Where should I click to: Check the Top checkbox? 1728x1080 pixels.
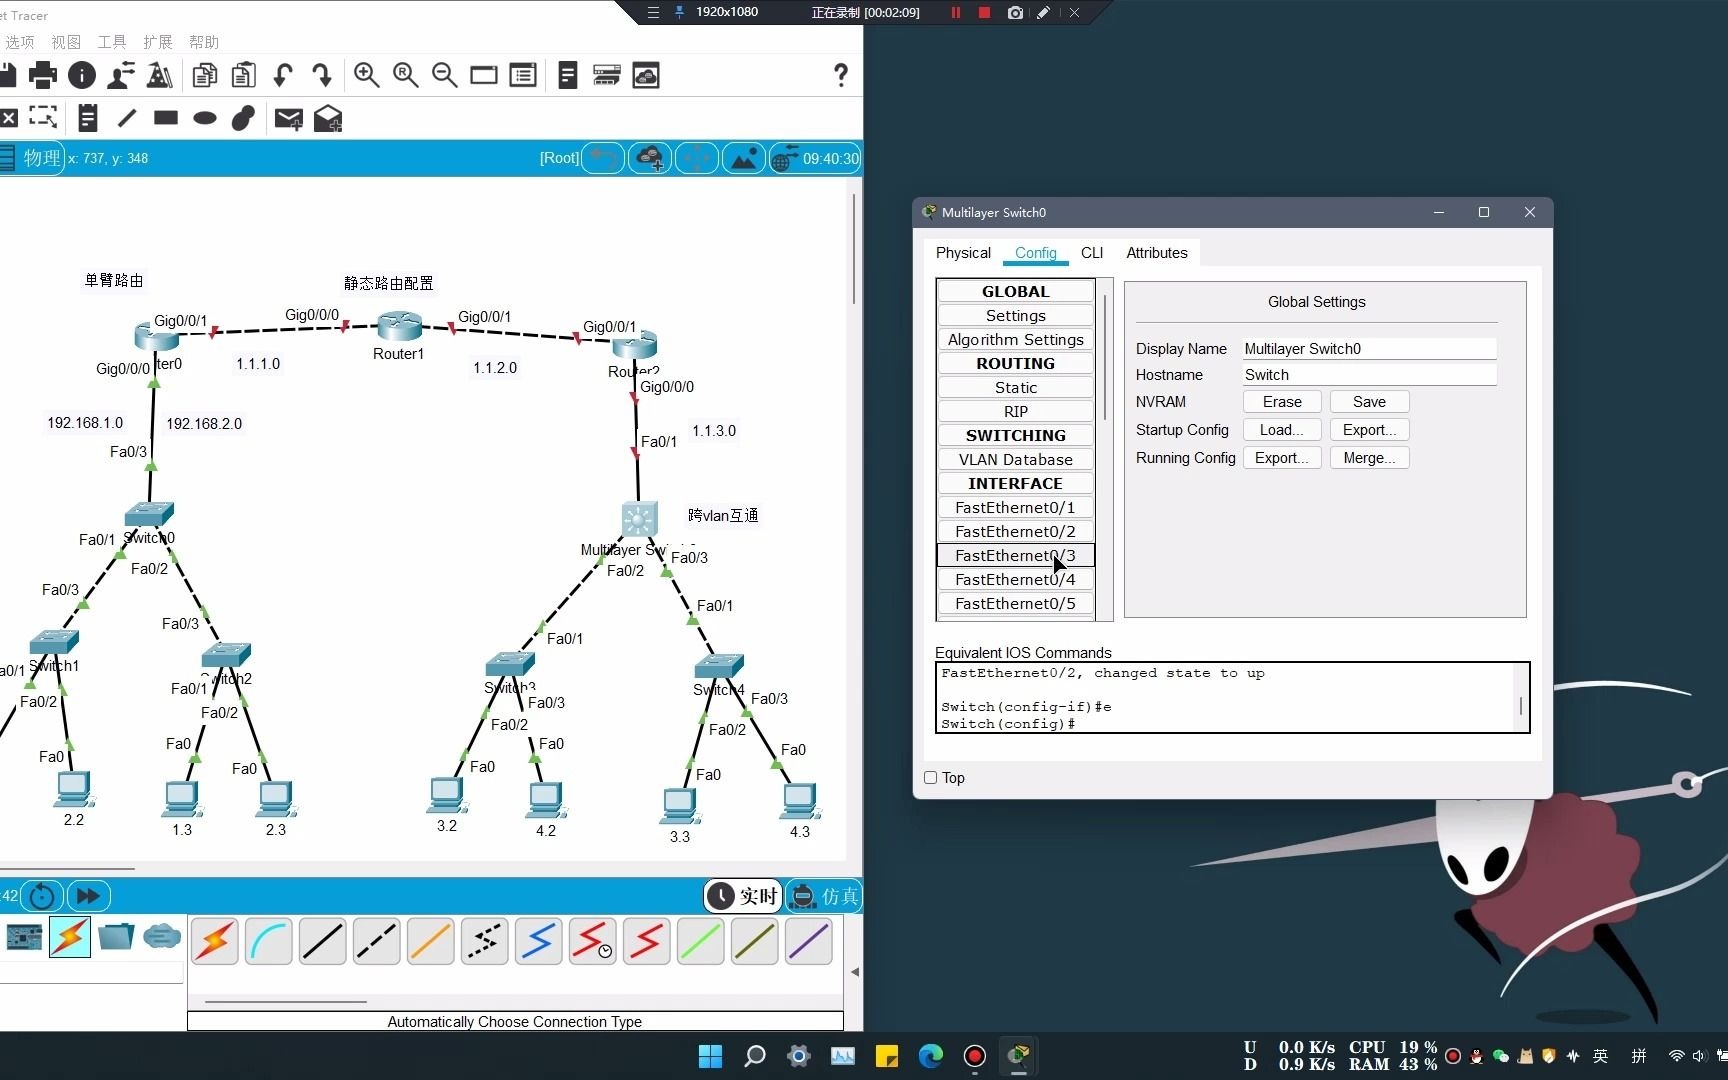(929, 777)
